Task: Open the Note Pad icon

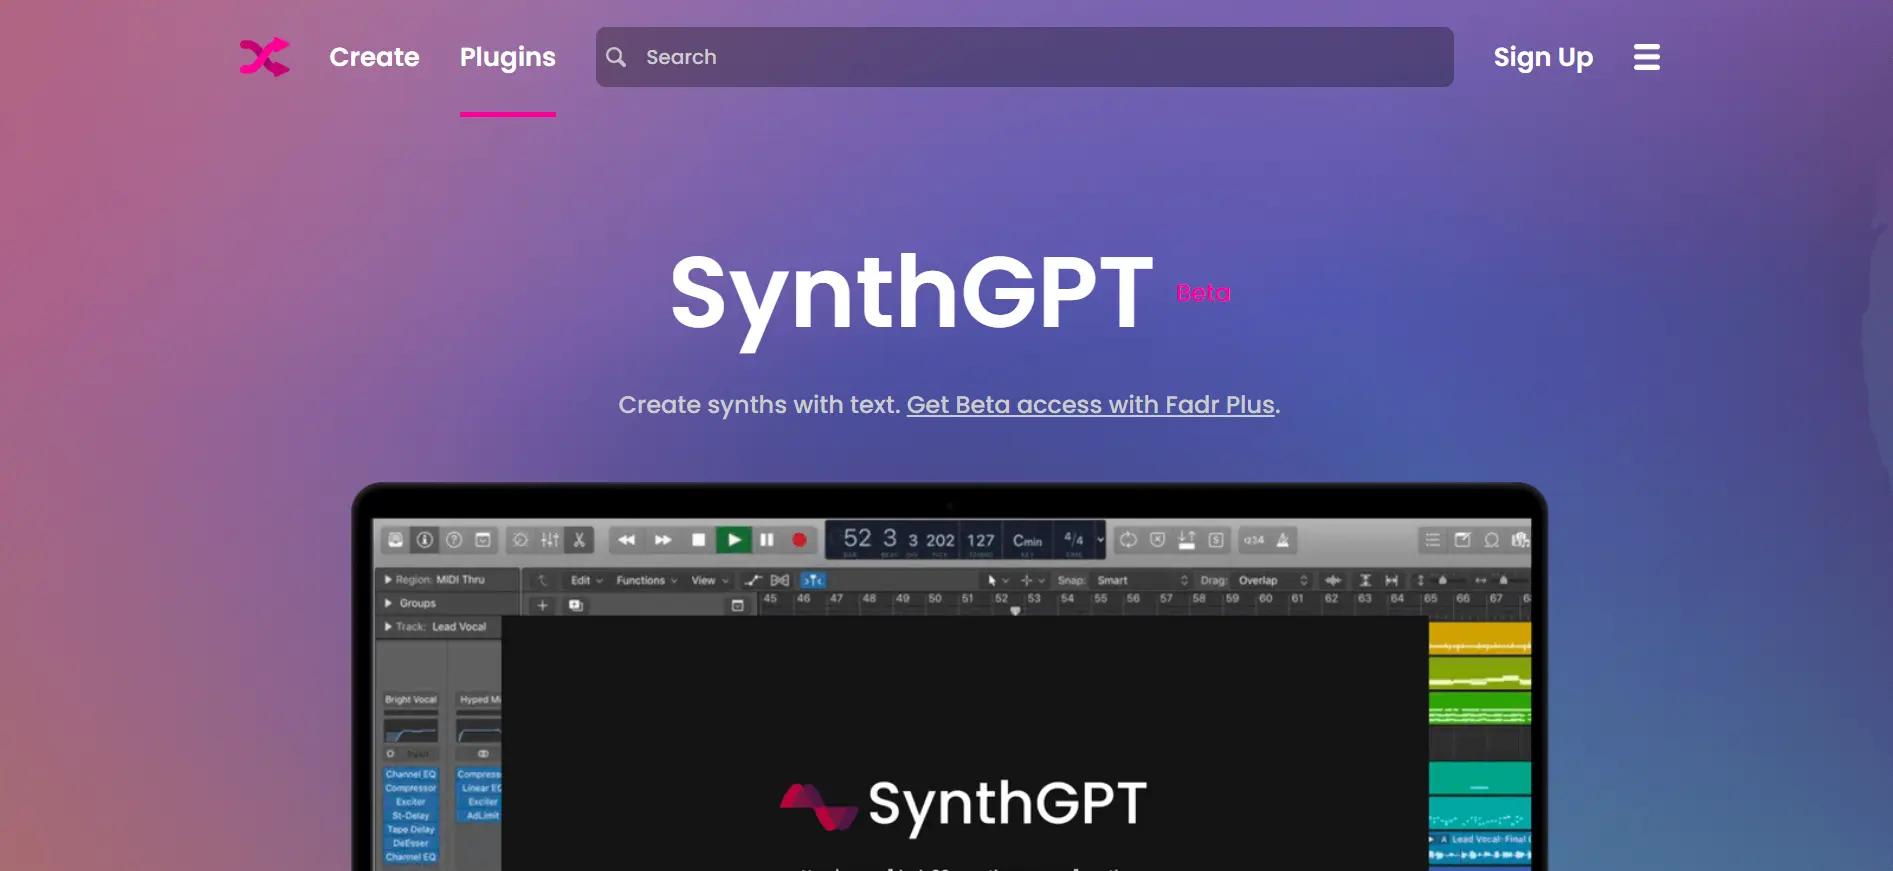Action: coord(1462,540)
